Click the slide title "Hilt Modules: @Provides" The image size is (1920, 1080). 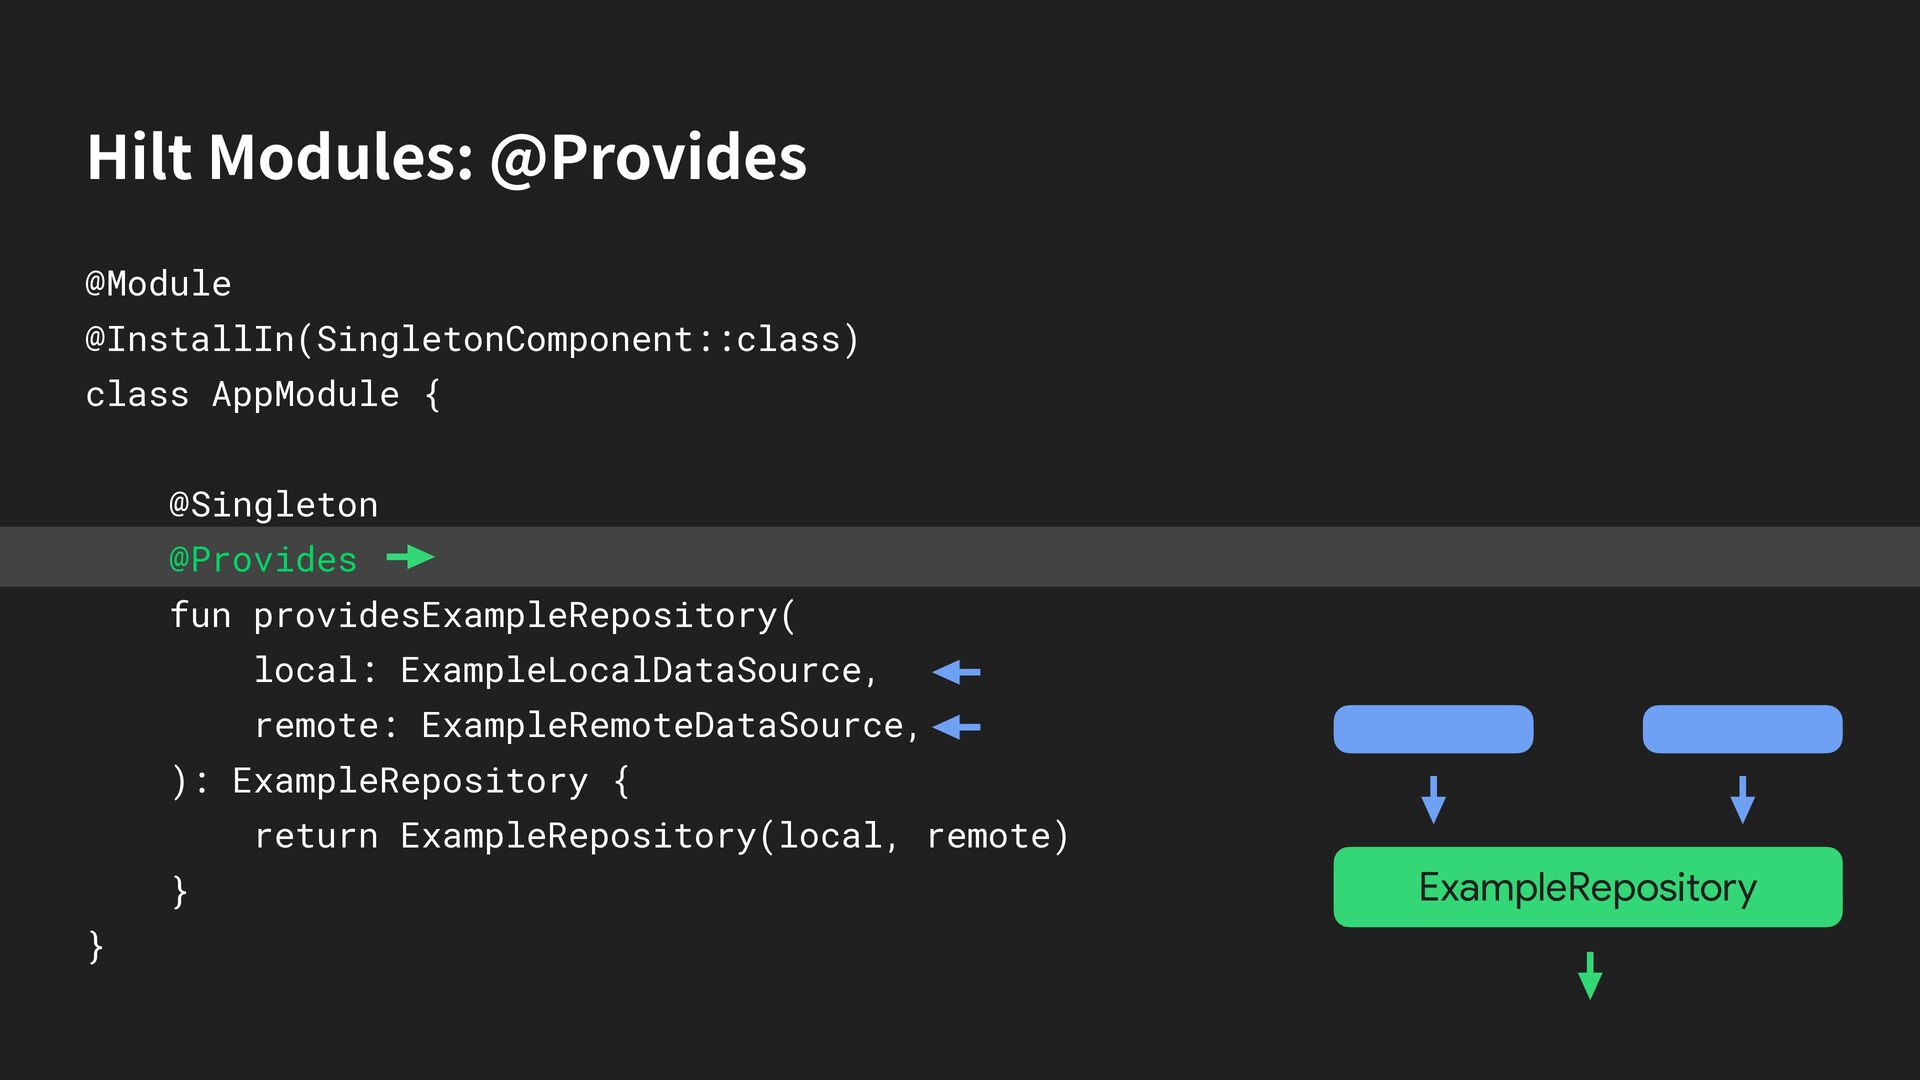click(447, 157)
